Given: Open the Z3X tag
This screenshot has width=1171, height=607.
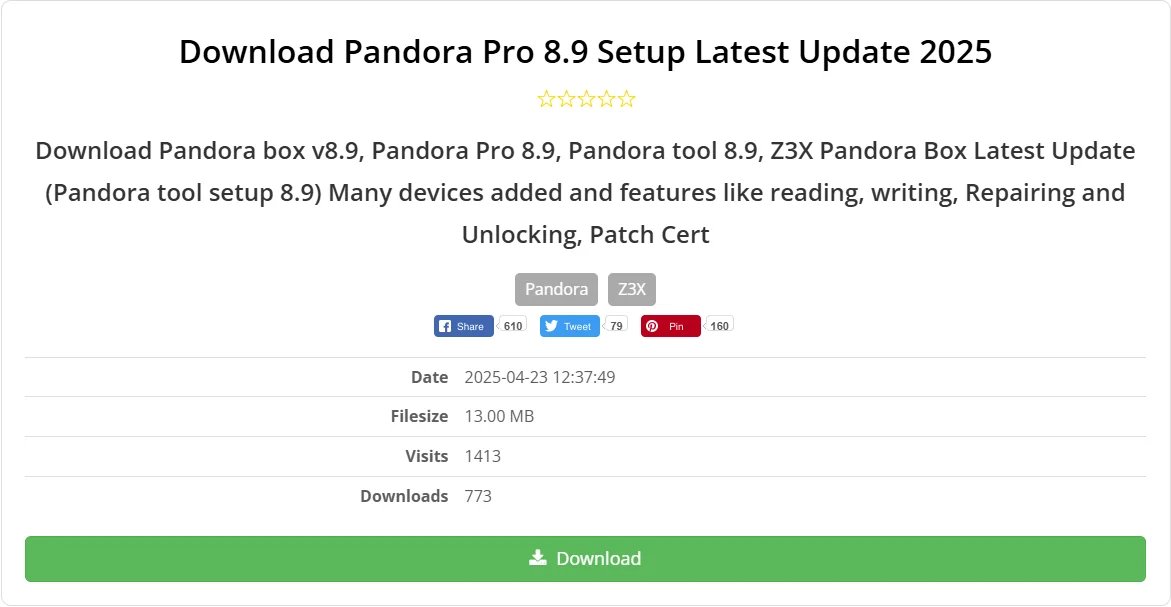Looking at the screenshot, I should 631,289.
